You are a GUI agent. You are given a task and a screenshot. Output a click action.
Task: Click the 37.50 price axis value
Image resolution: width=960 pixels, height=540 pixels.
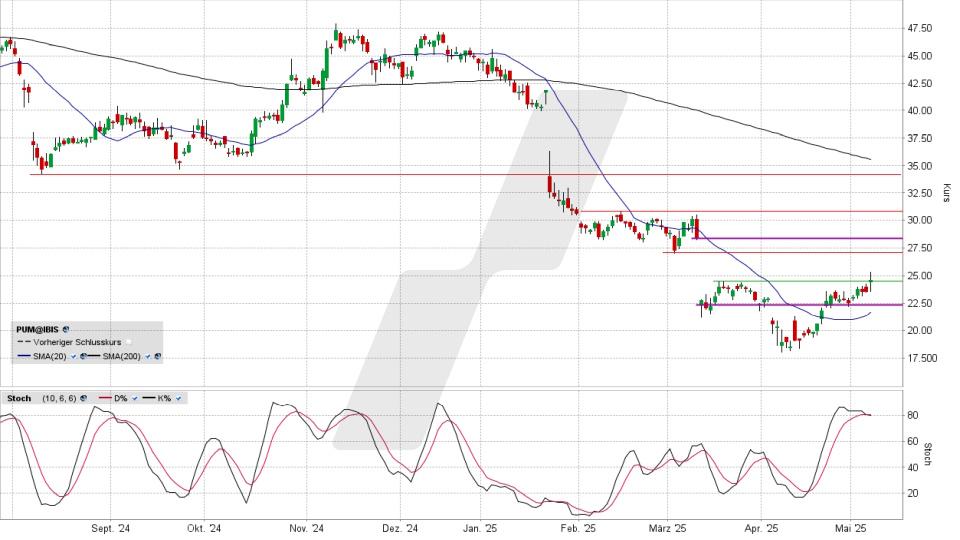coord(920,138)
